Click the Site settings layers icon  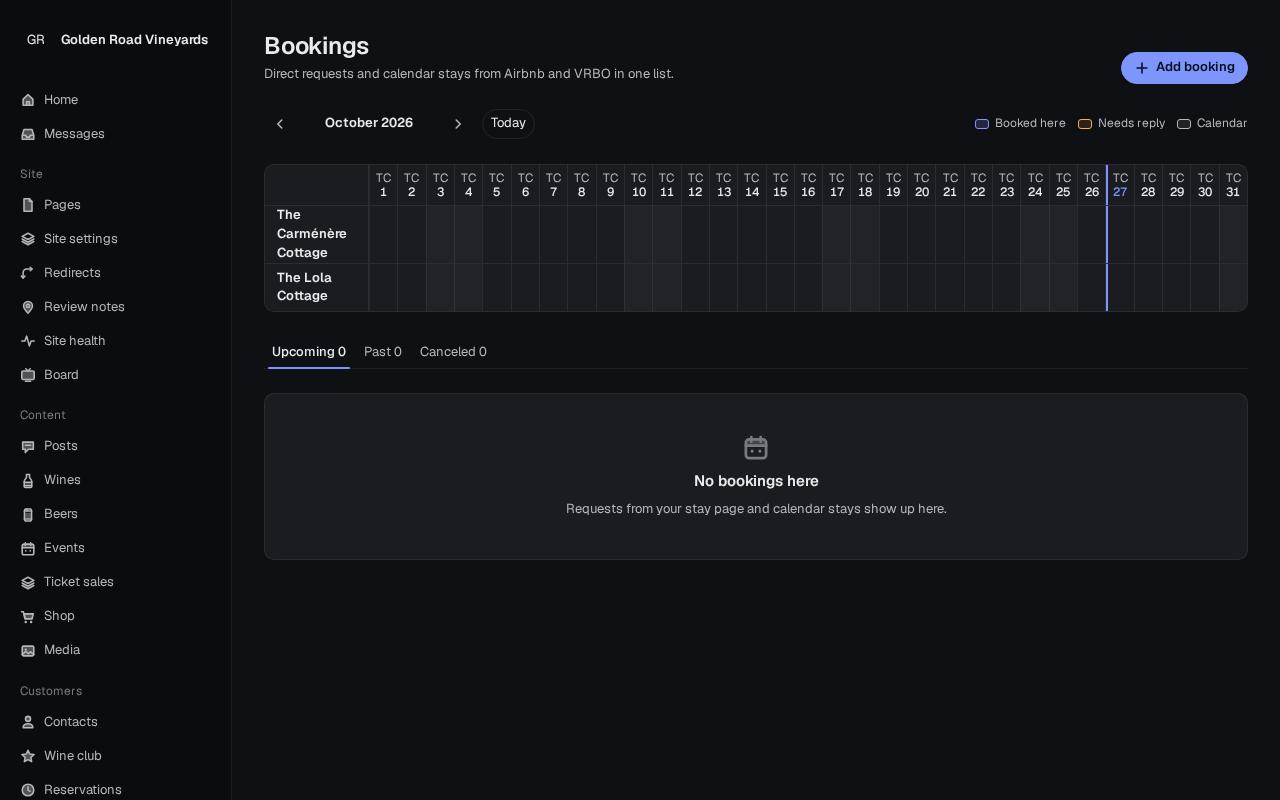pyautogui.click(x=28, y=239)
